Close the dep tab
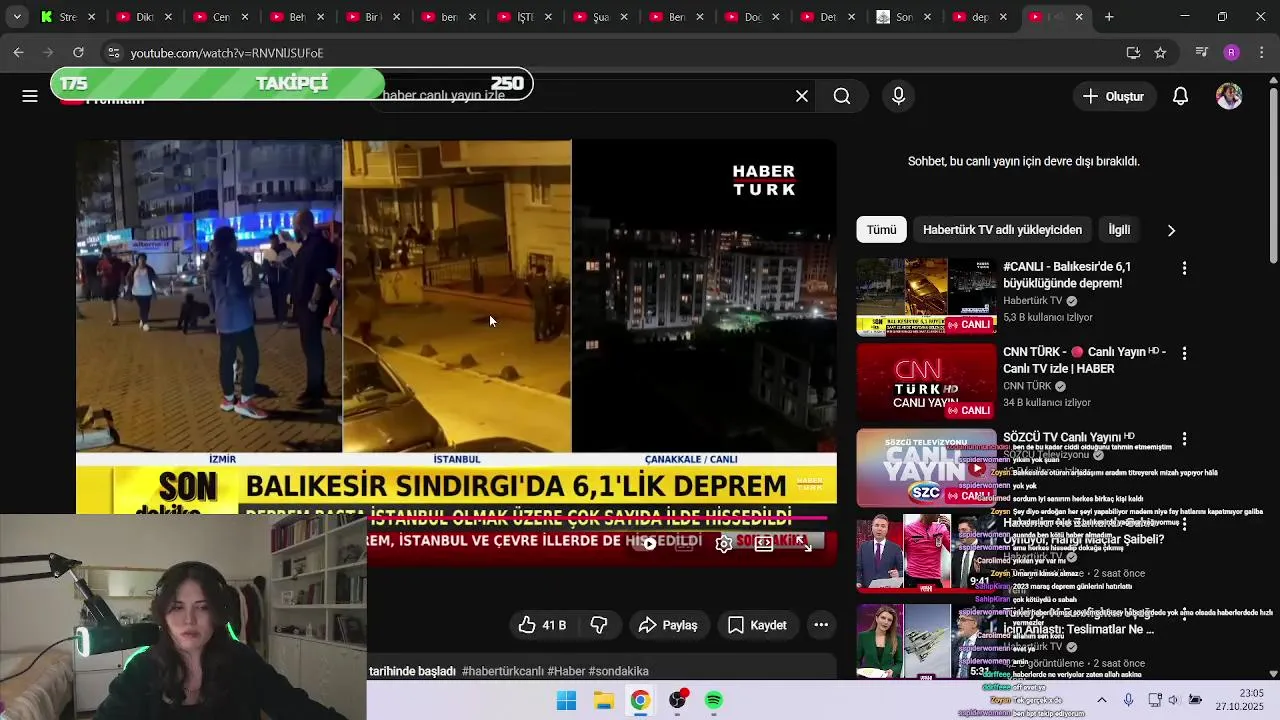The image size is (1280, 720). pyautogui.click(x=1003, y=17)
